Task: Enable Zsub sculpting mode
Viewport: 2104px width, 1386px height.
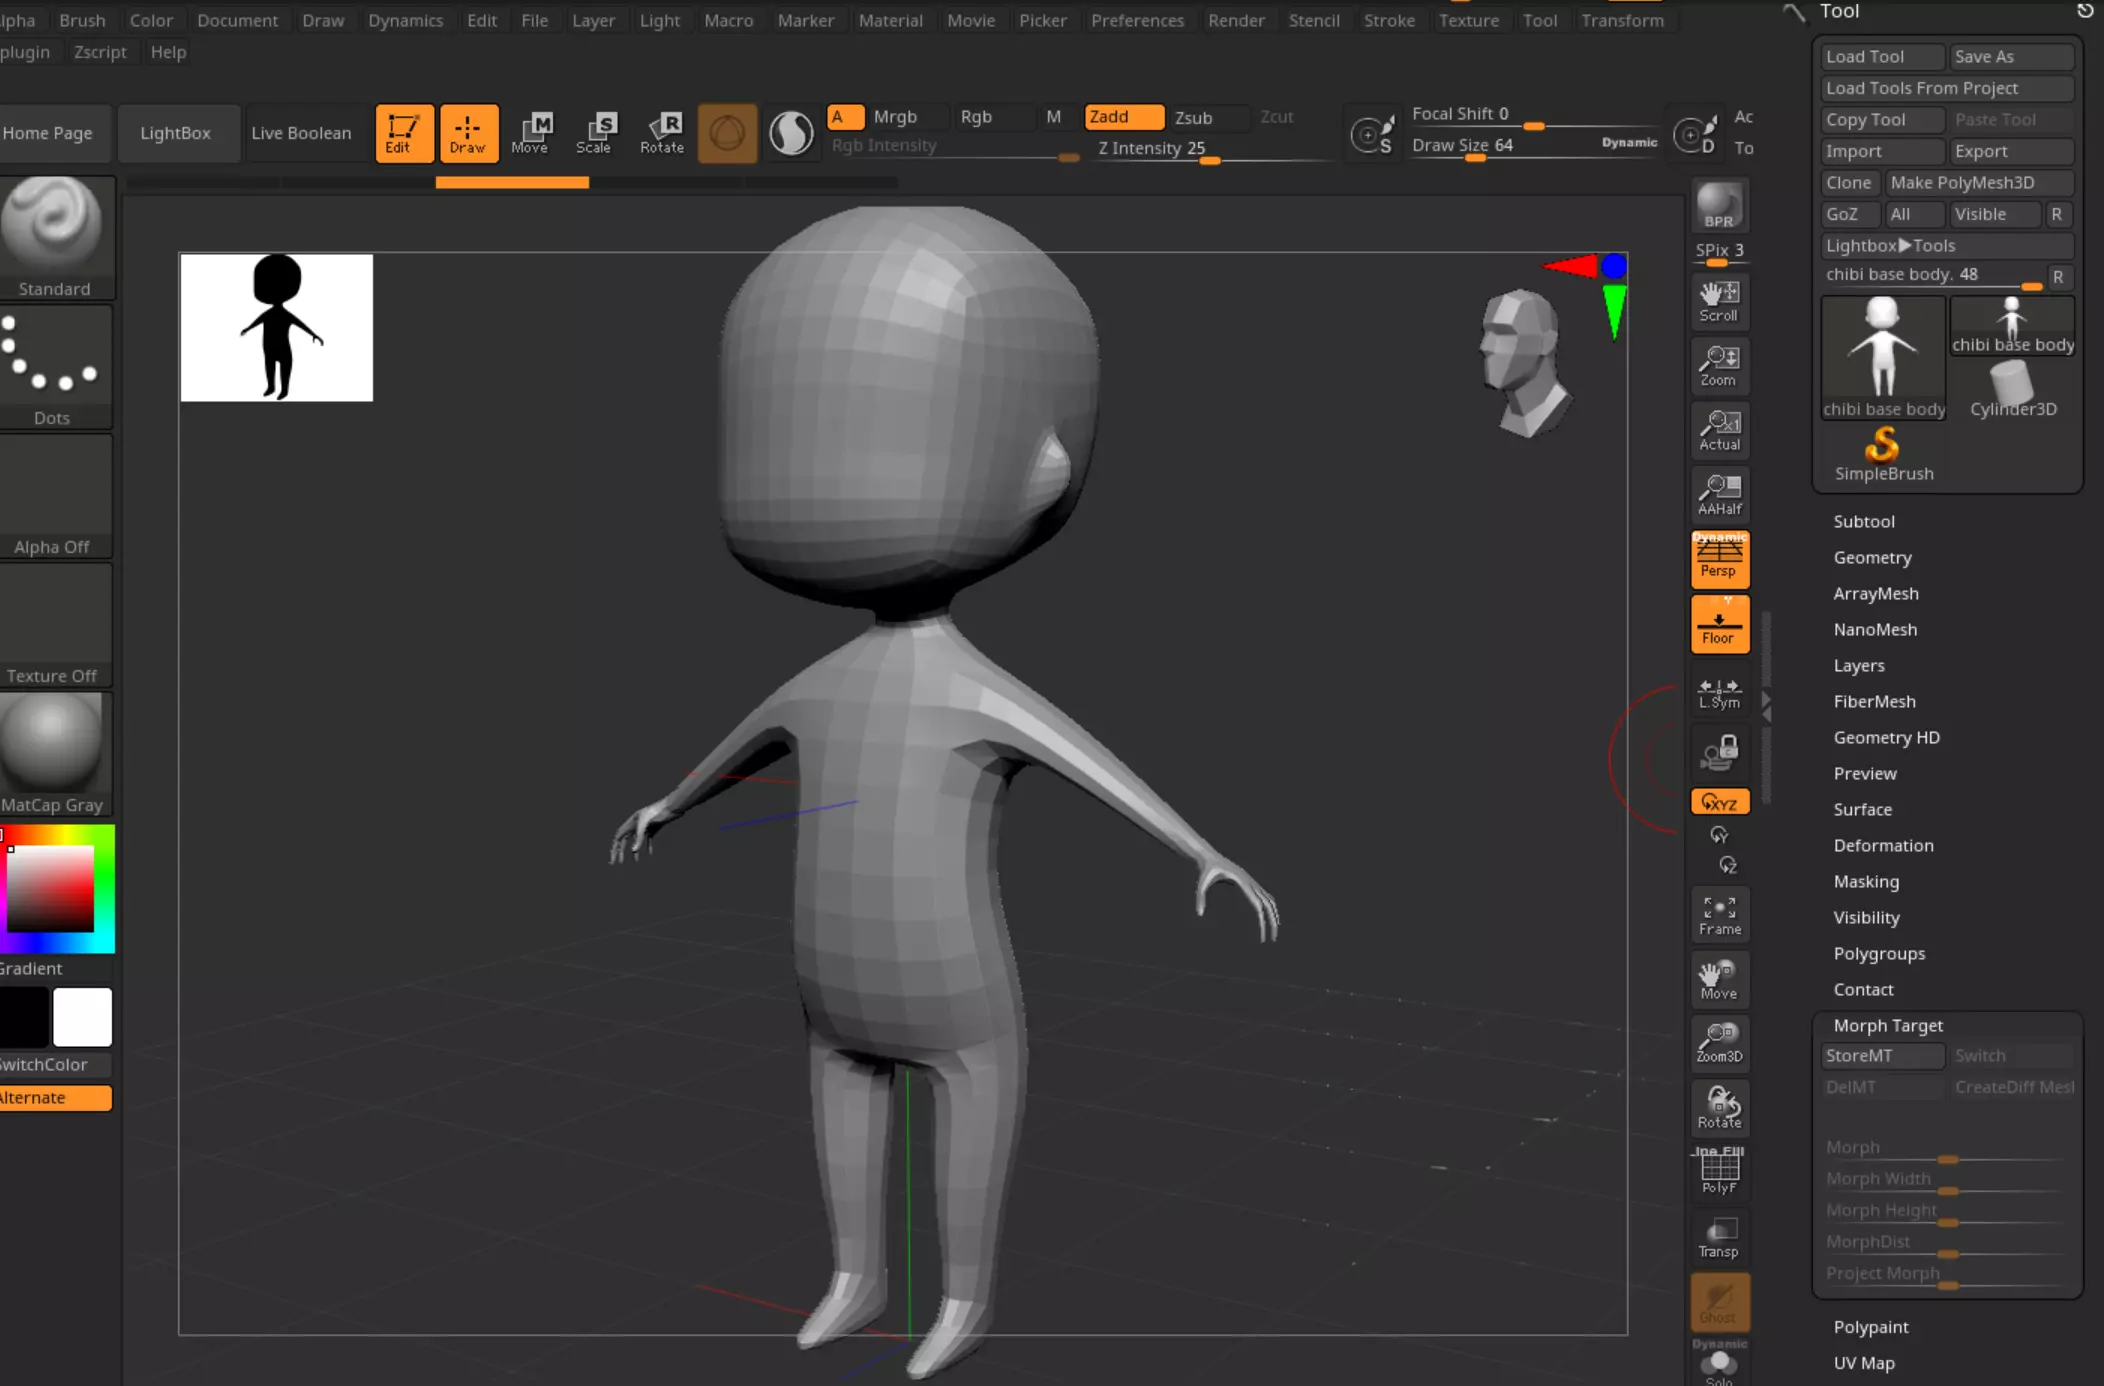Action: tap(1193, 117)
